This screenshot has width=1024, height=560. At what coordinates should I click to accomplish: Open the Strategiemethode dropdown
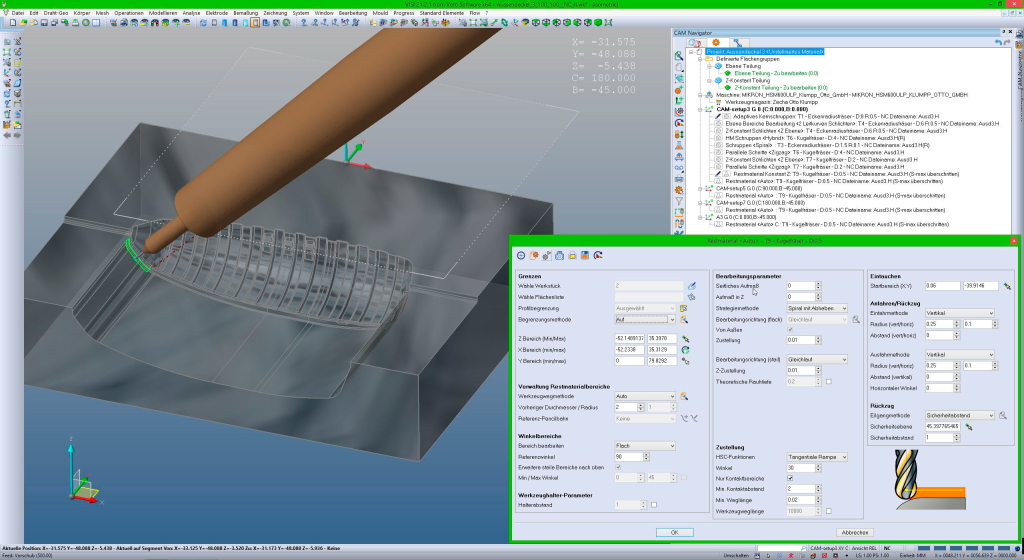click(x=816, y=308)
